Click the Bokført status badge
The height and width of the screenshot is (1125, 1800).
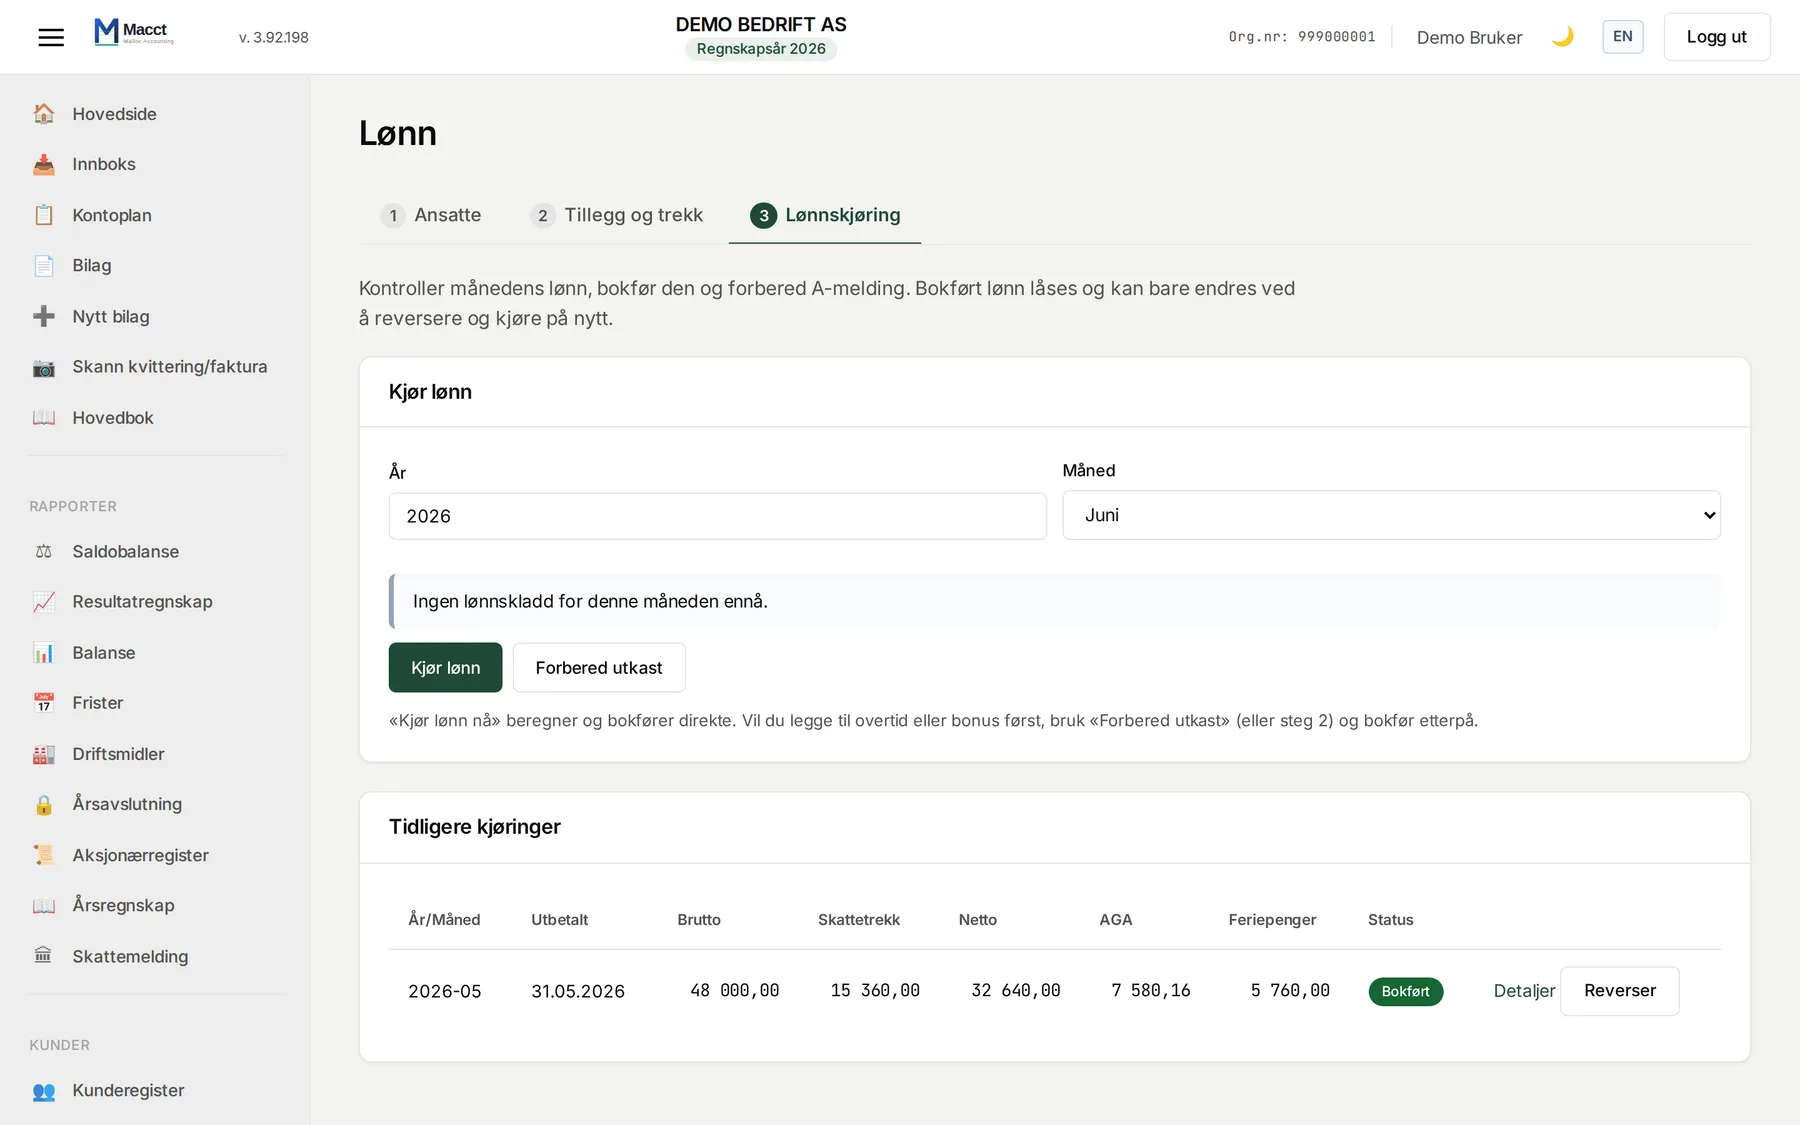(1405, 991)
